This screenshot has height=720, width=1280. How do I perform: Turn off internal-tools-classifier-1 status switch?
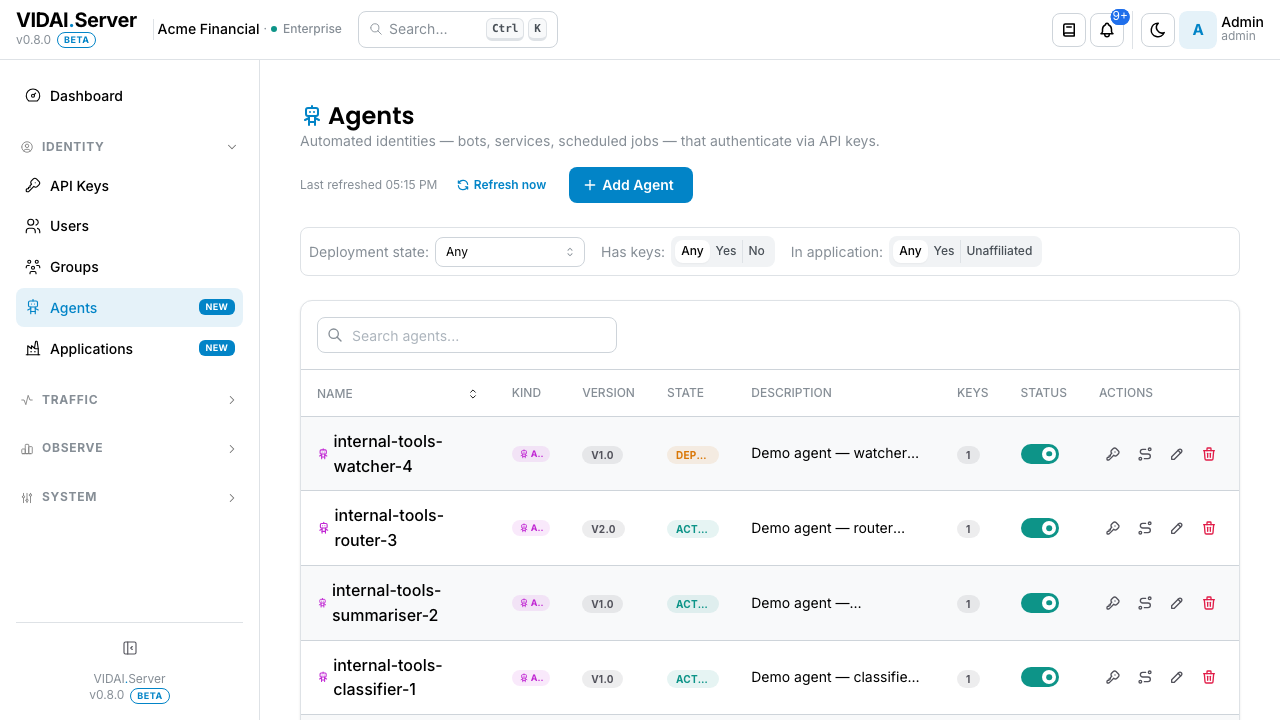point(1040,677)
